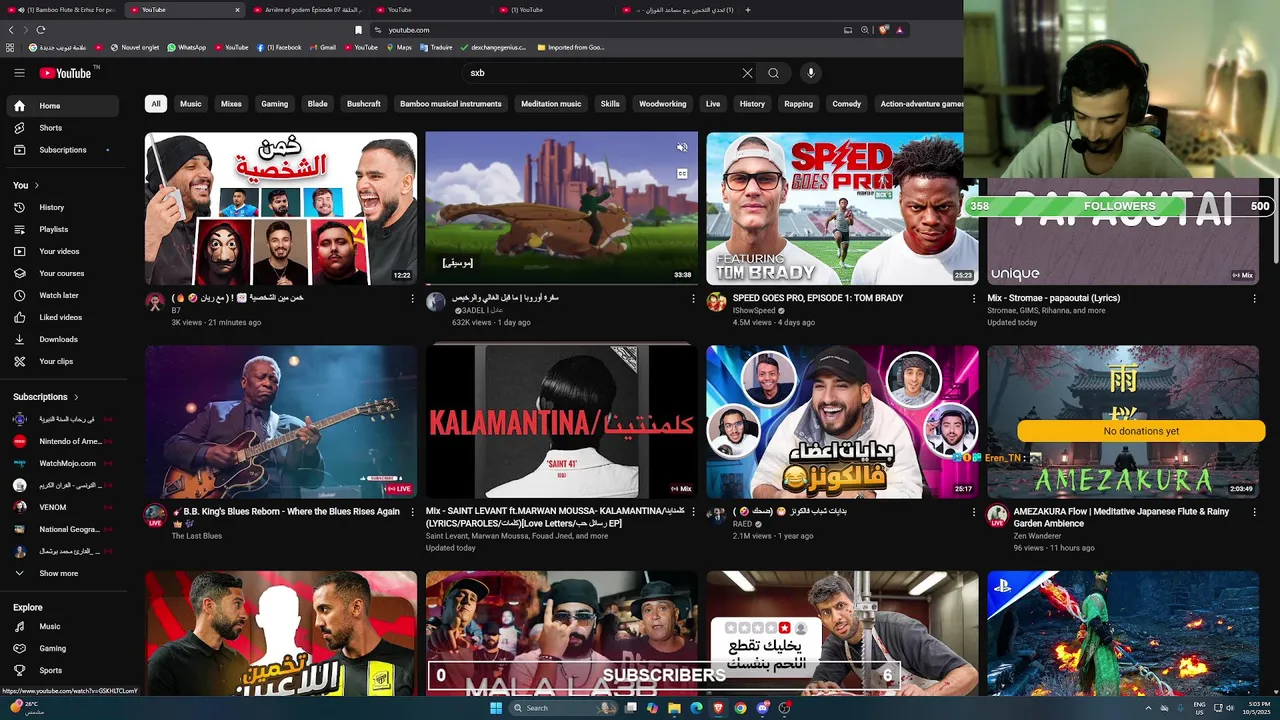Open Your videos in the sidebar

click(64, 251)
